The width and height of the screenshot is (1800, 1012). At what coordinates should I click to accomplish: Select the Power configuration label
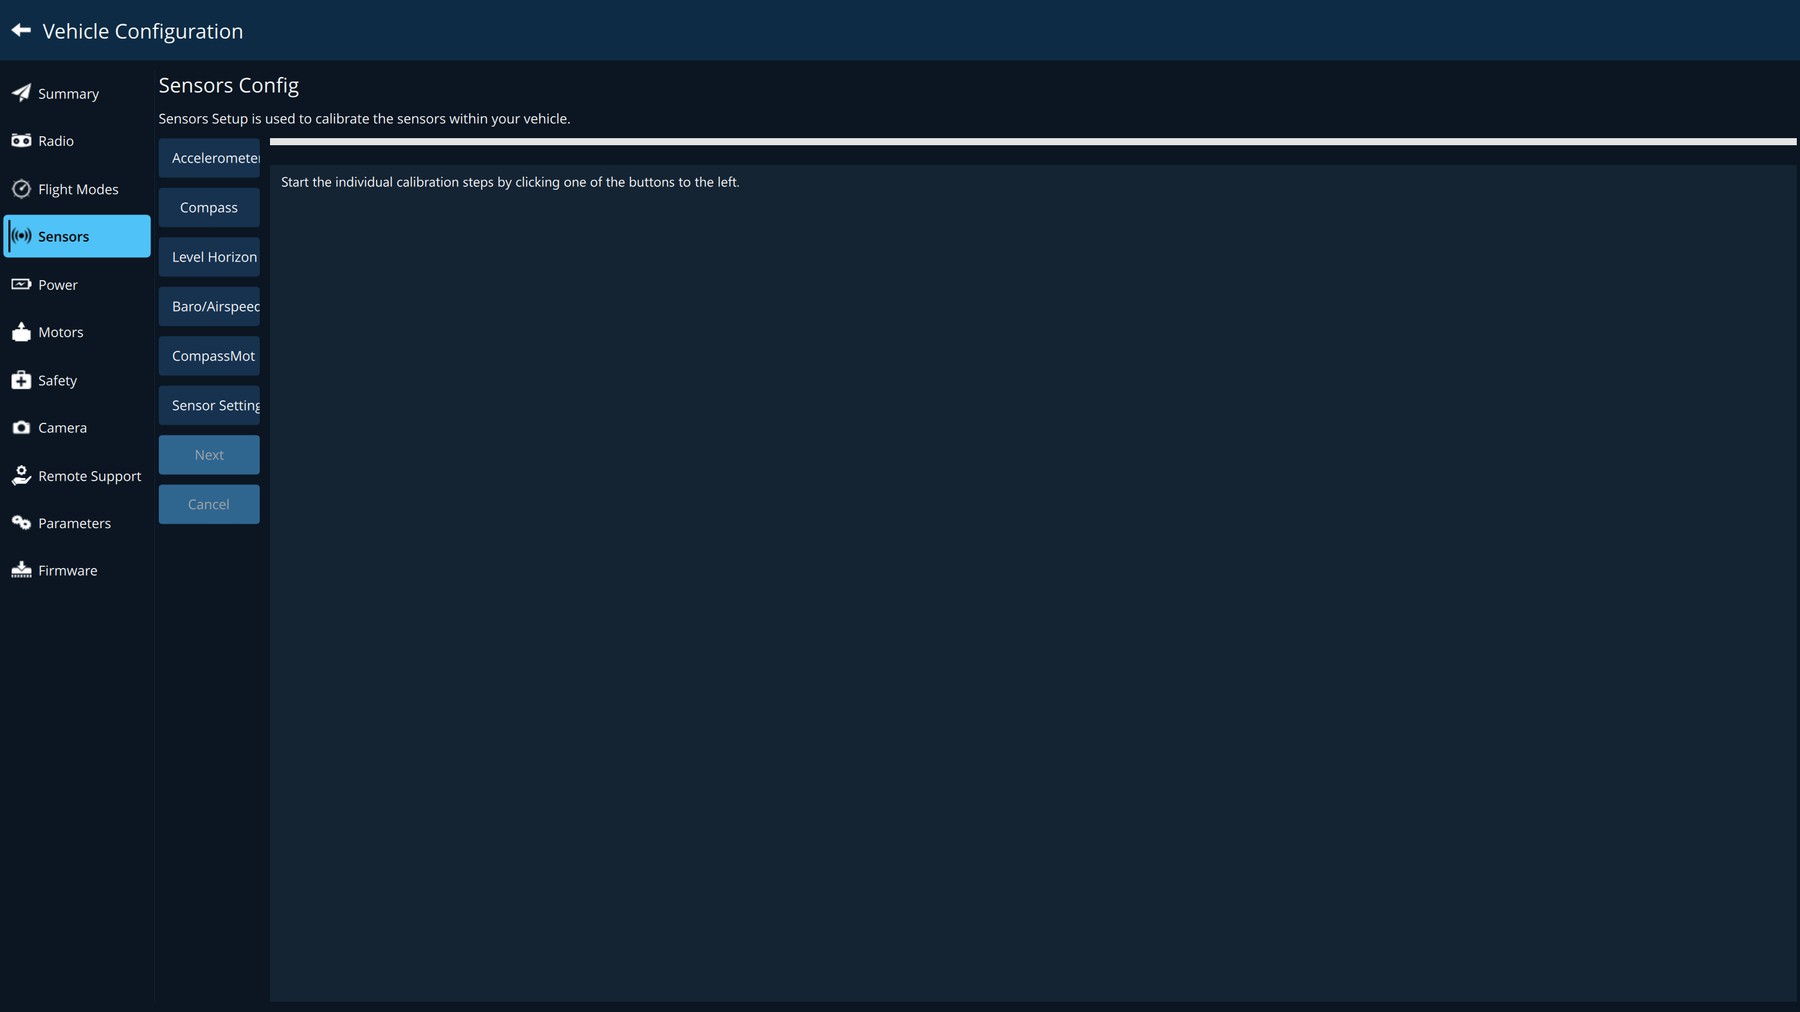pyautogui.click(x=58, y=285)
